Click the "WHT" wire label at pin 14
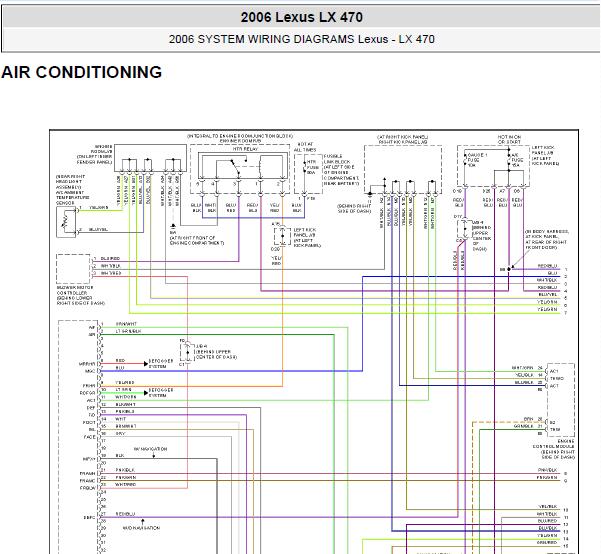The height and width of the screenshot is (554, 601). (120, 419)
